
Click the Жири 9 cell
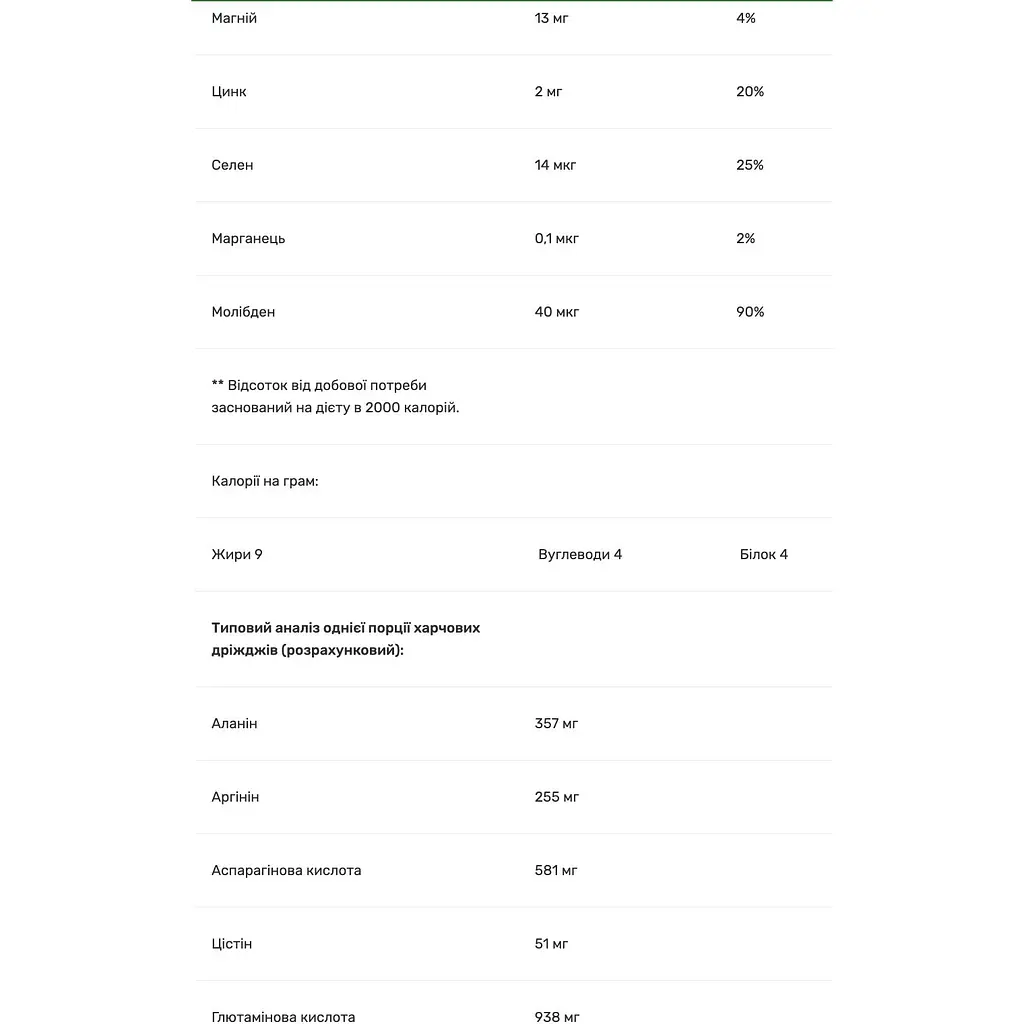[236, 554]
